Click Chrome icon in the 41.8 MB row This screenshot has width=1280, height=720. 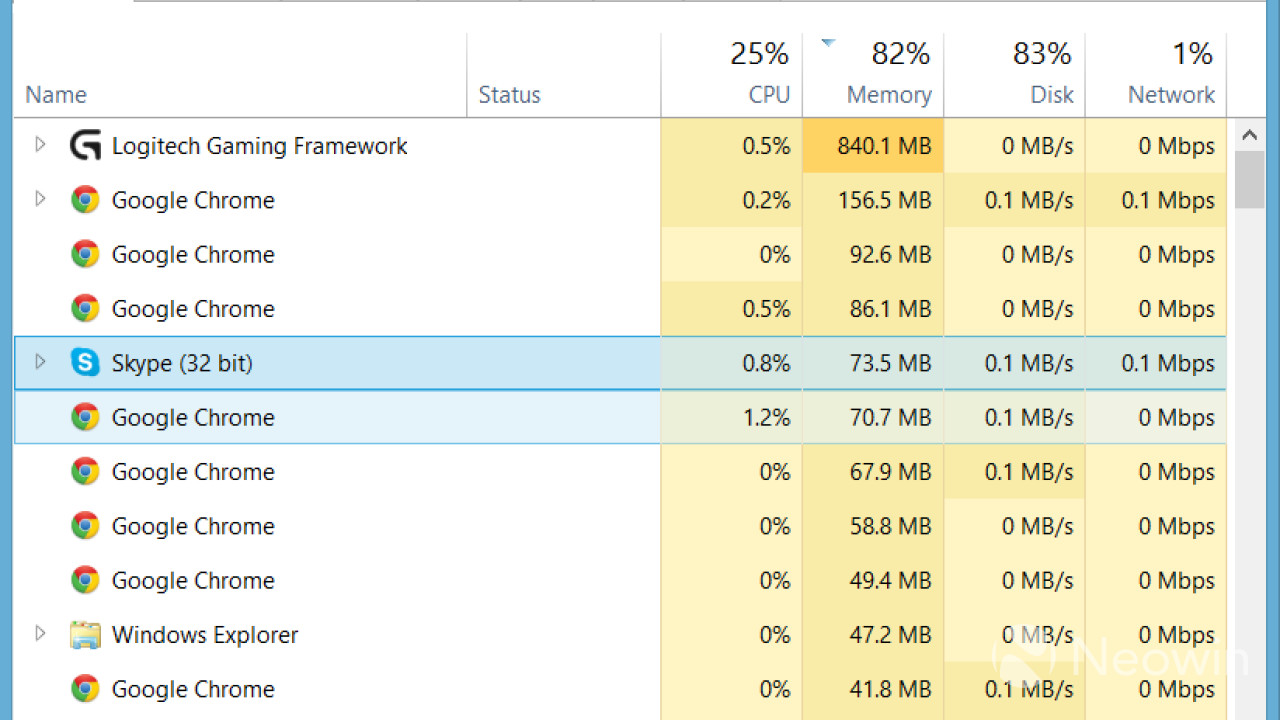(x=85, y=689)
